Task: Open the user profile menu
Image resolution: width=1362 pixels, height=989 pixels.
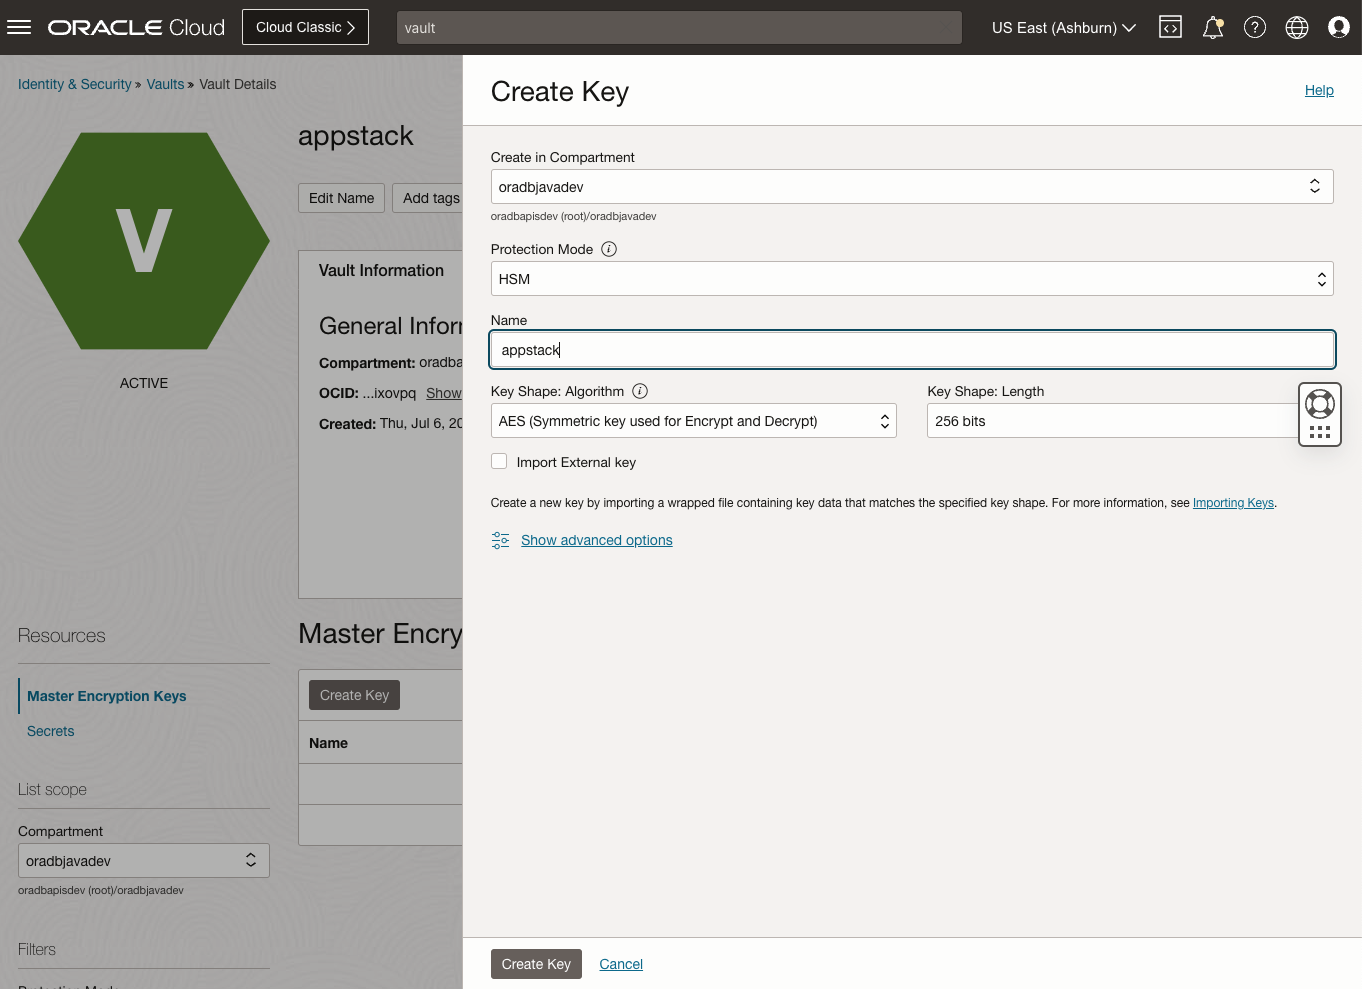Action: coord(1339,27)
